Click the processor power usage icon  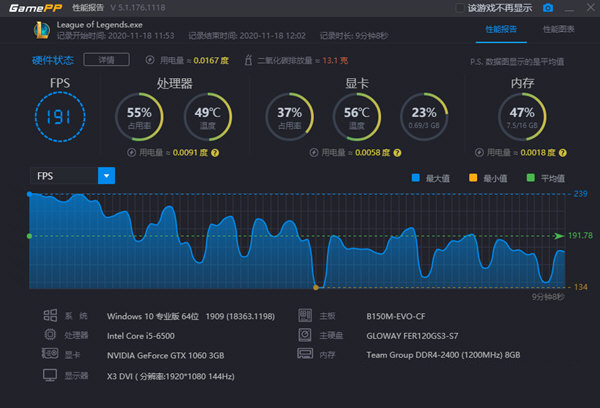(x=132, y=153)
